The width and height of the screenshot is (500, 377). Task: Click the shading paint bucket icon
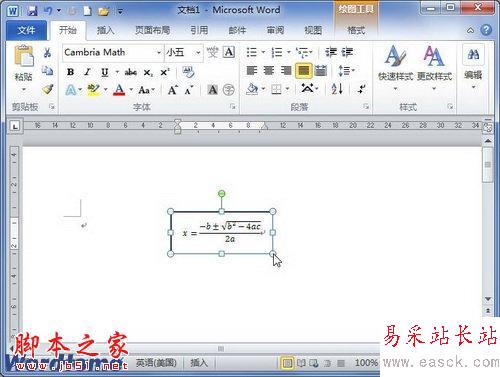click(252, 89)
